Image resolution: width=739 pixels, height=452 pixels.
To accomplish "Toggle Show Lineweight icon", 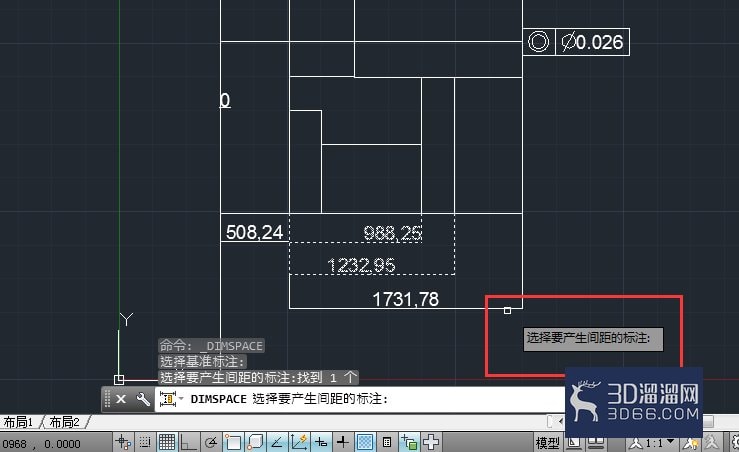I will click(343, 443).
